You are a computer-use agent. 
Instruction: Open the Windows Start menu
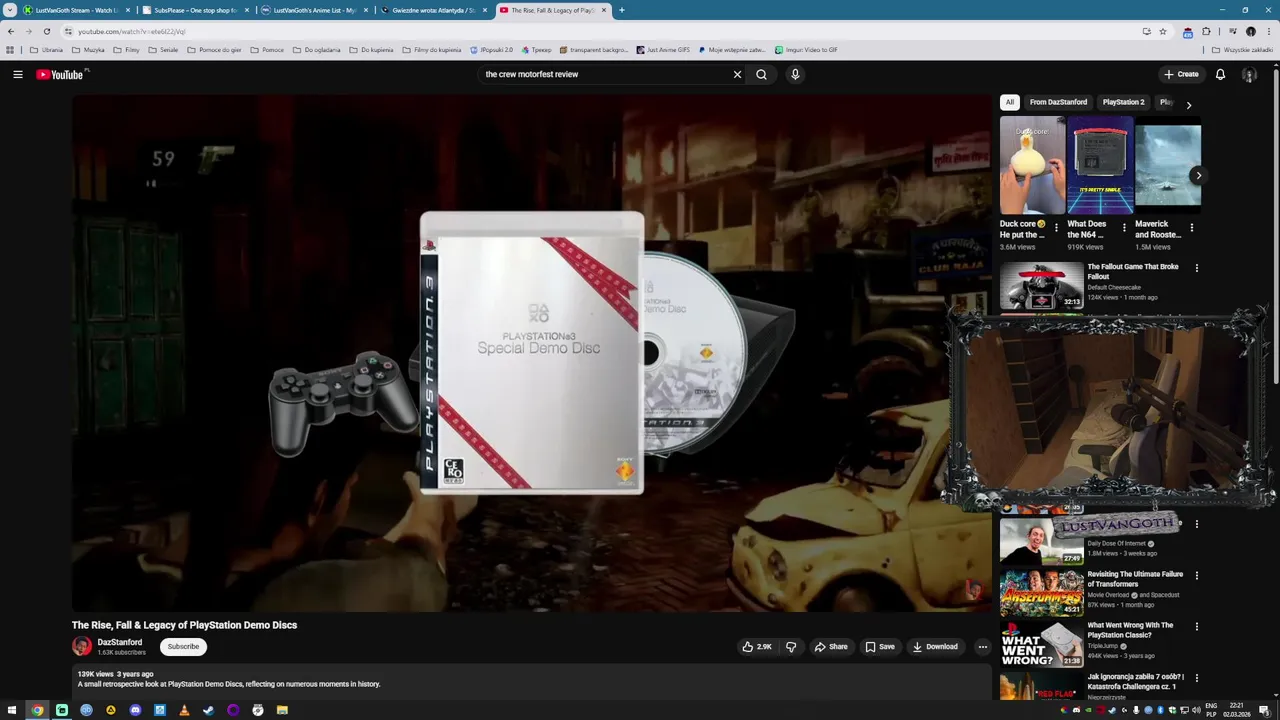tap(12, 710)
